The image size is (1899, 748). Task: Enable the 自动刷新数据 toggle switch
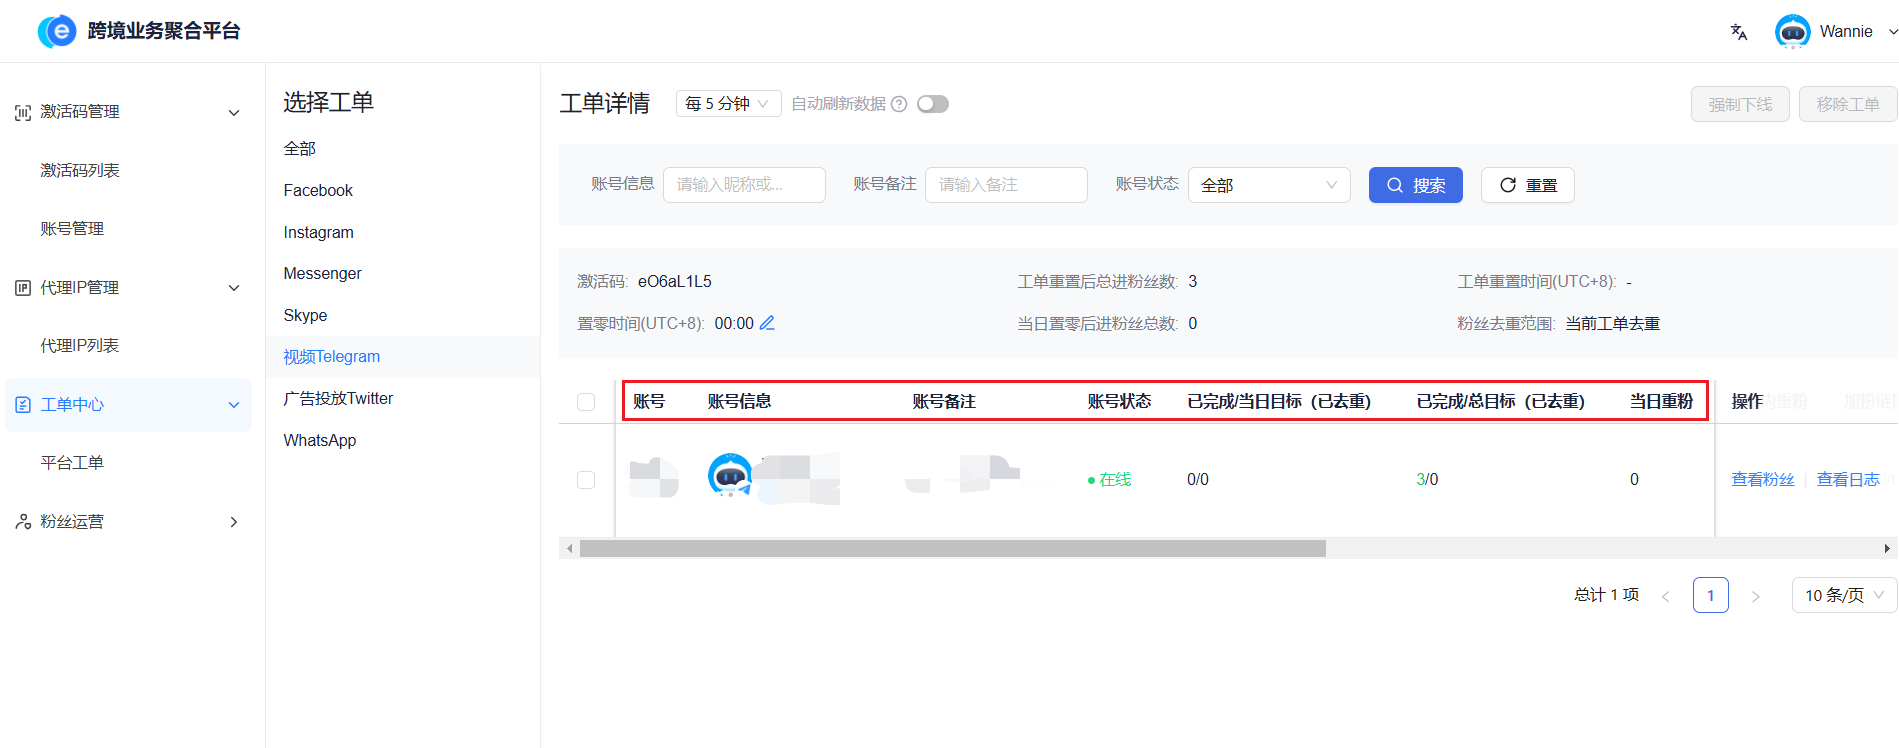pos(932,104)
